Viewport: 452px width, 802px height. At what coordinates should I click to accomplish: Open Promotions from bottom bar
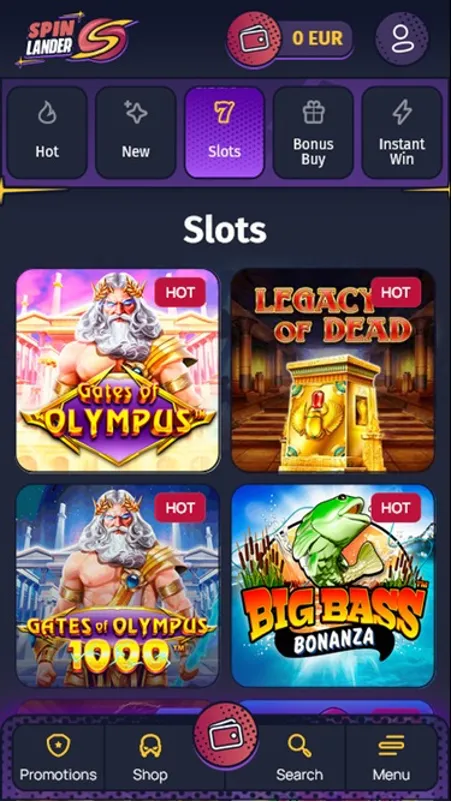pos(58,759)
